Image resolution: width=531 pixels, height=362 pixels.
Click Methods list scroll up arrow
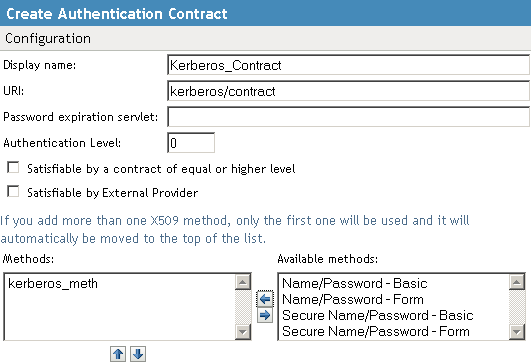click(243, 282)
